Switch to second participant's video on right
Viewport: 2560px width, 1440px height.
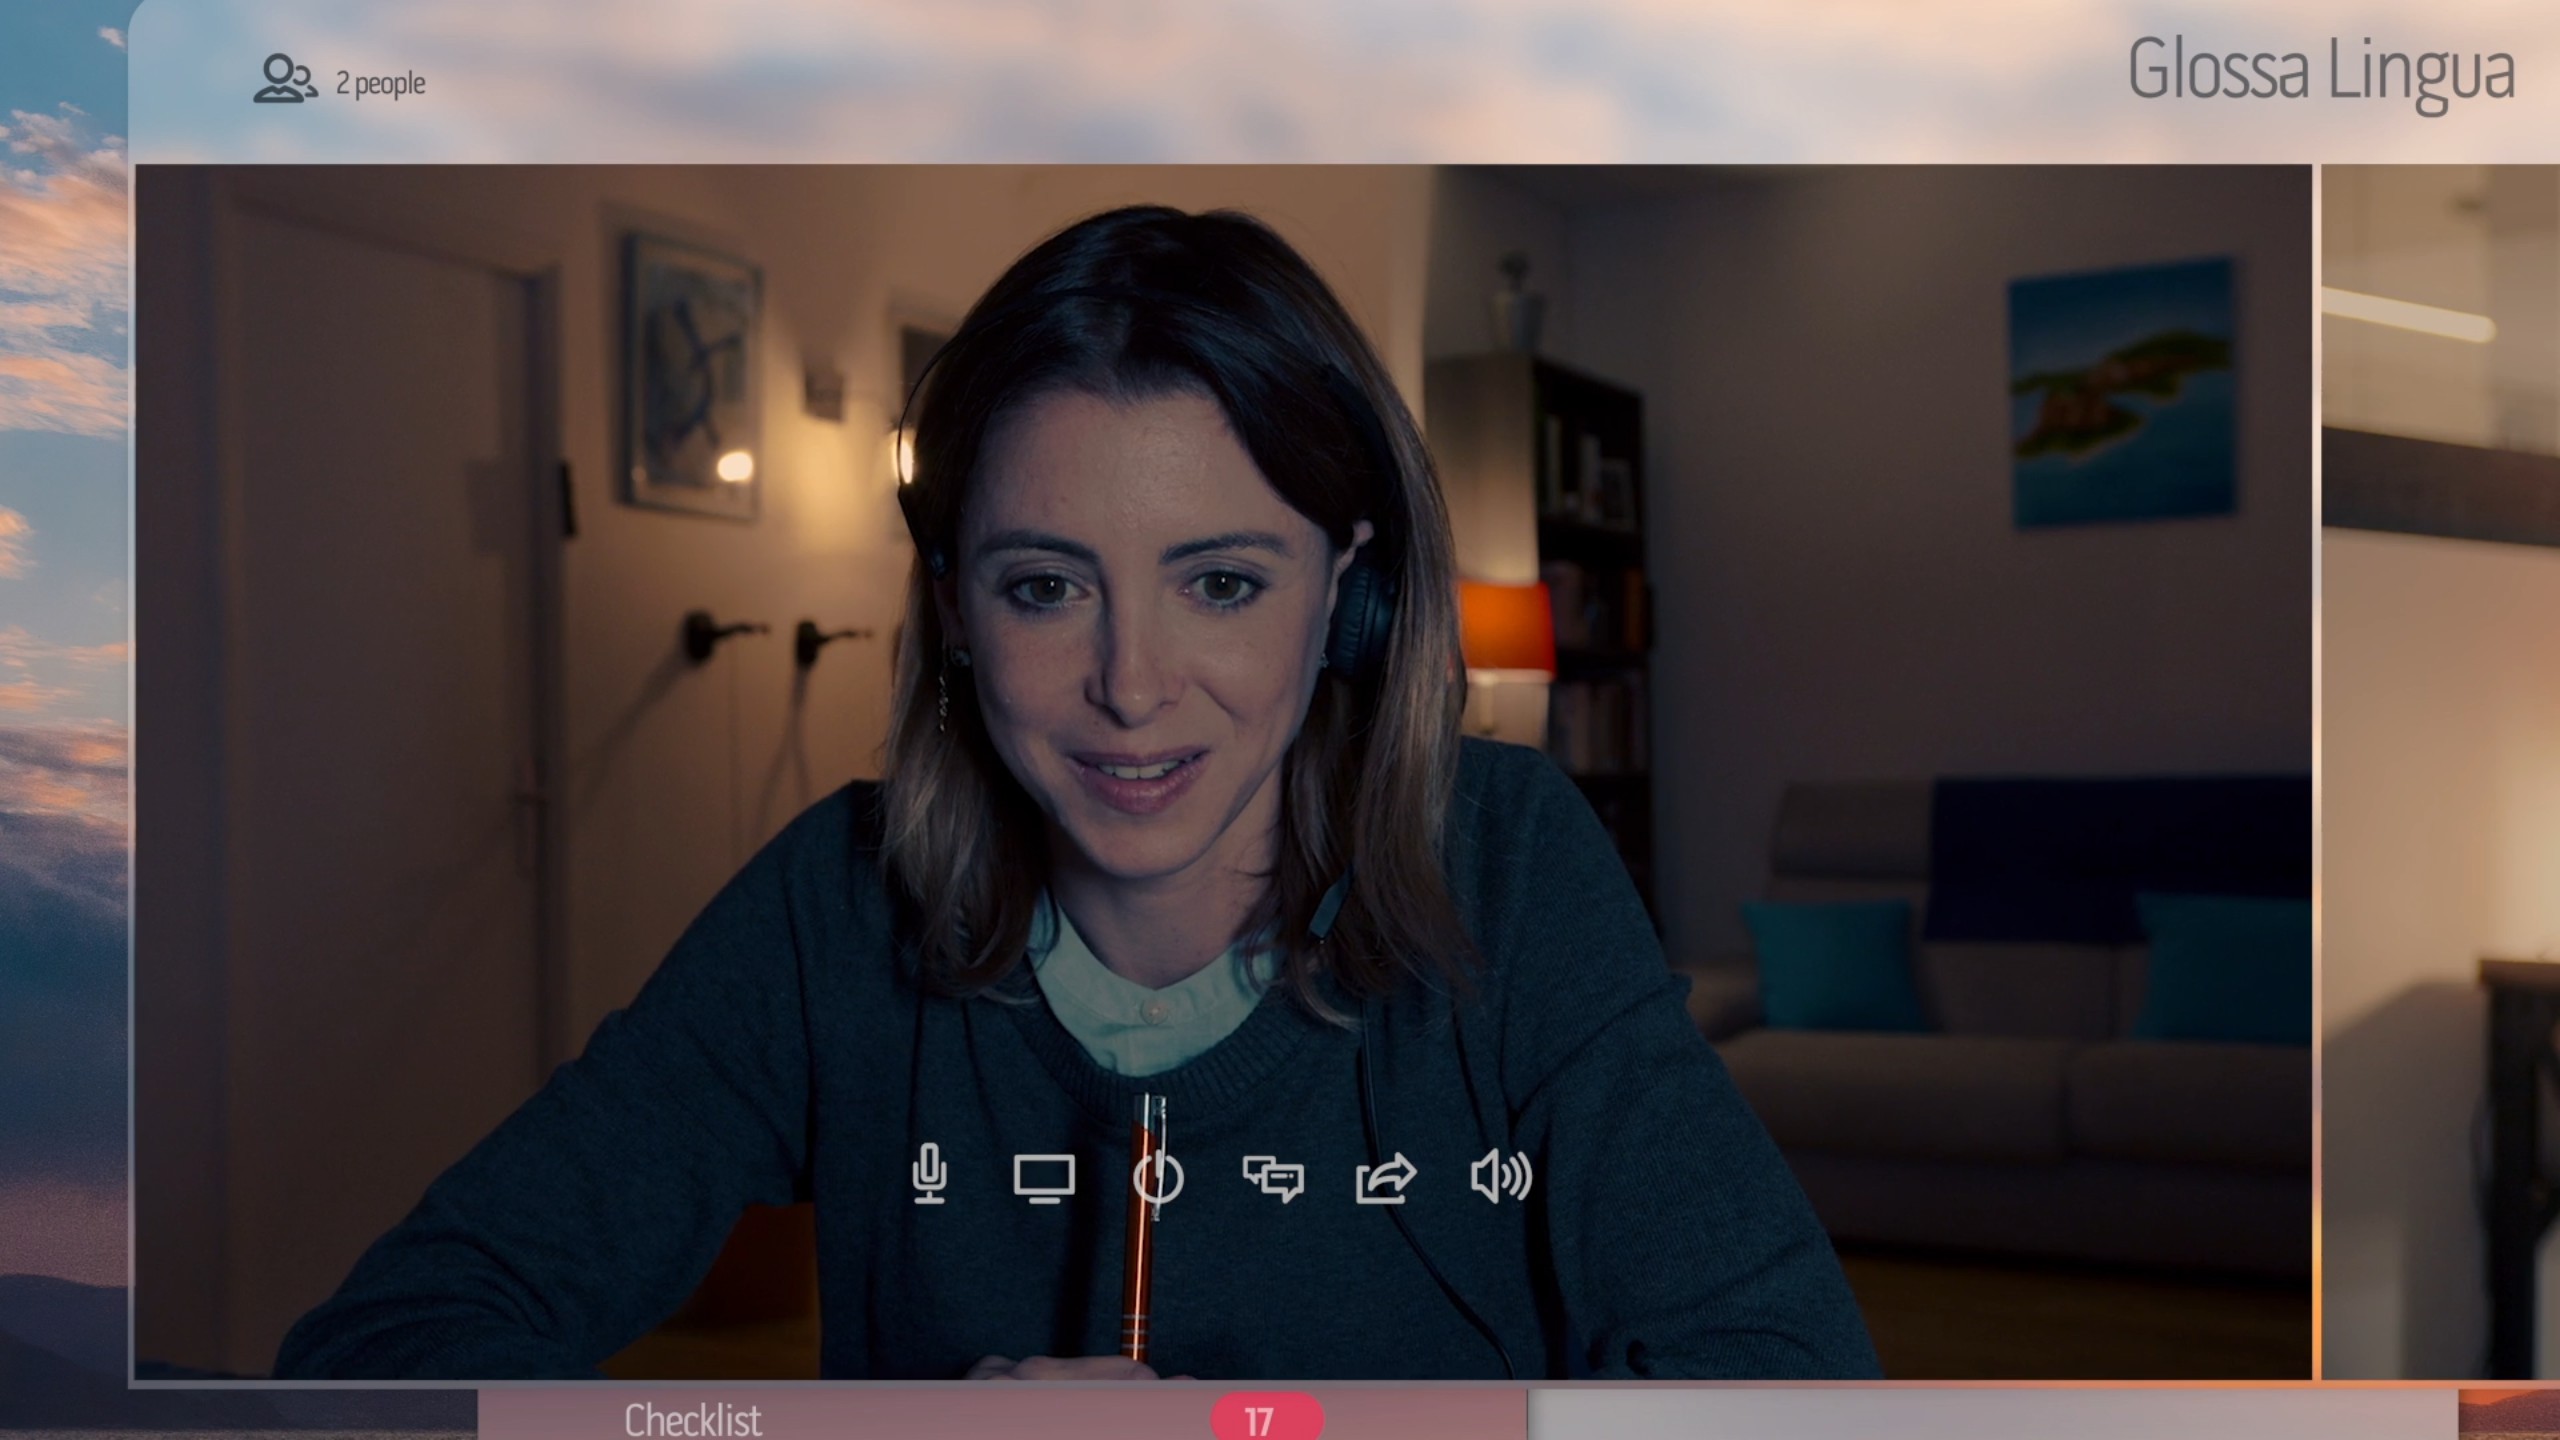tap(2440, 770)
